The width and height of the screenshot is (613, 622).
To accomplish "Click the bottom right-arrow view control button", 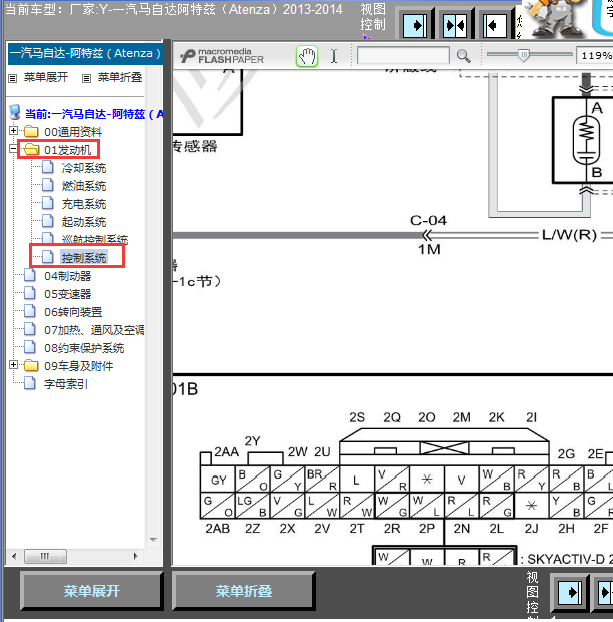I will (570, 593).
